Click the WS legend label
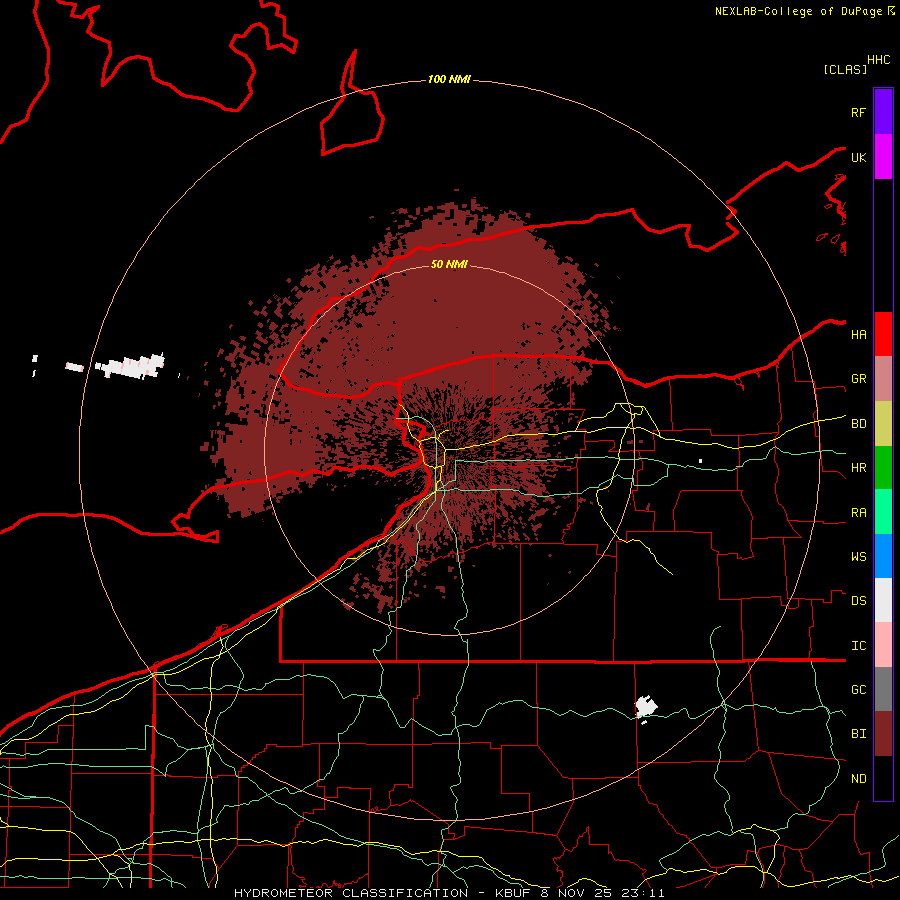The image size is (900, 900). pyautogui.click(x=858, y=557)
